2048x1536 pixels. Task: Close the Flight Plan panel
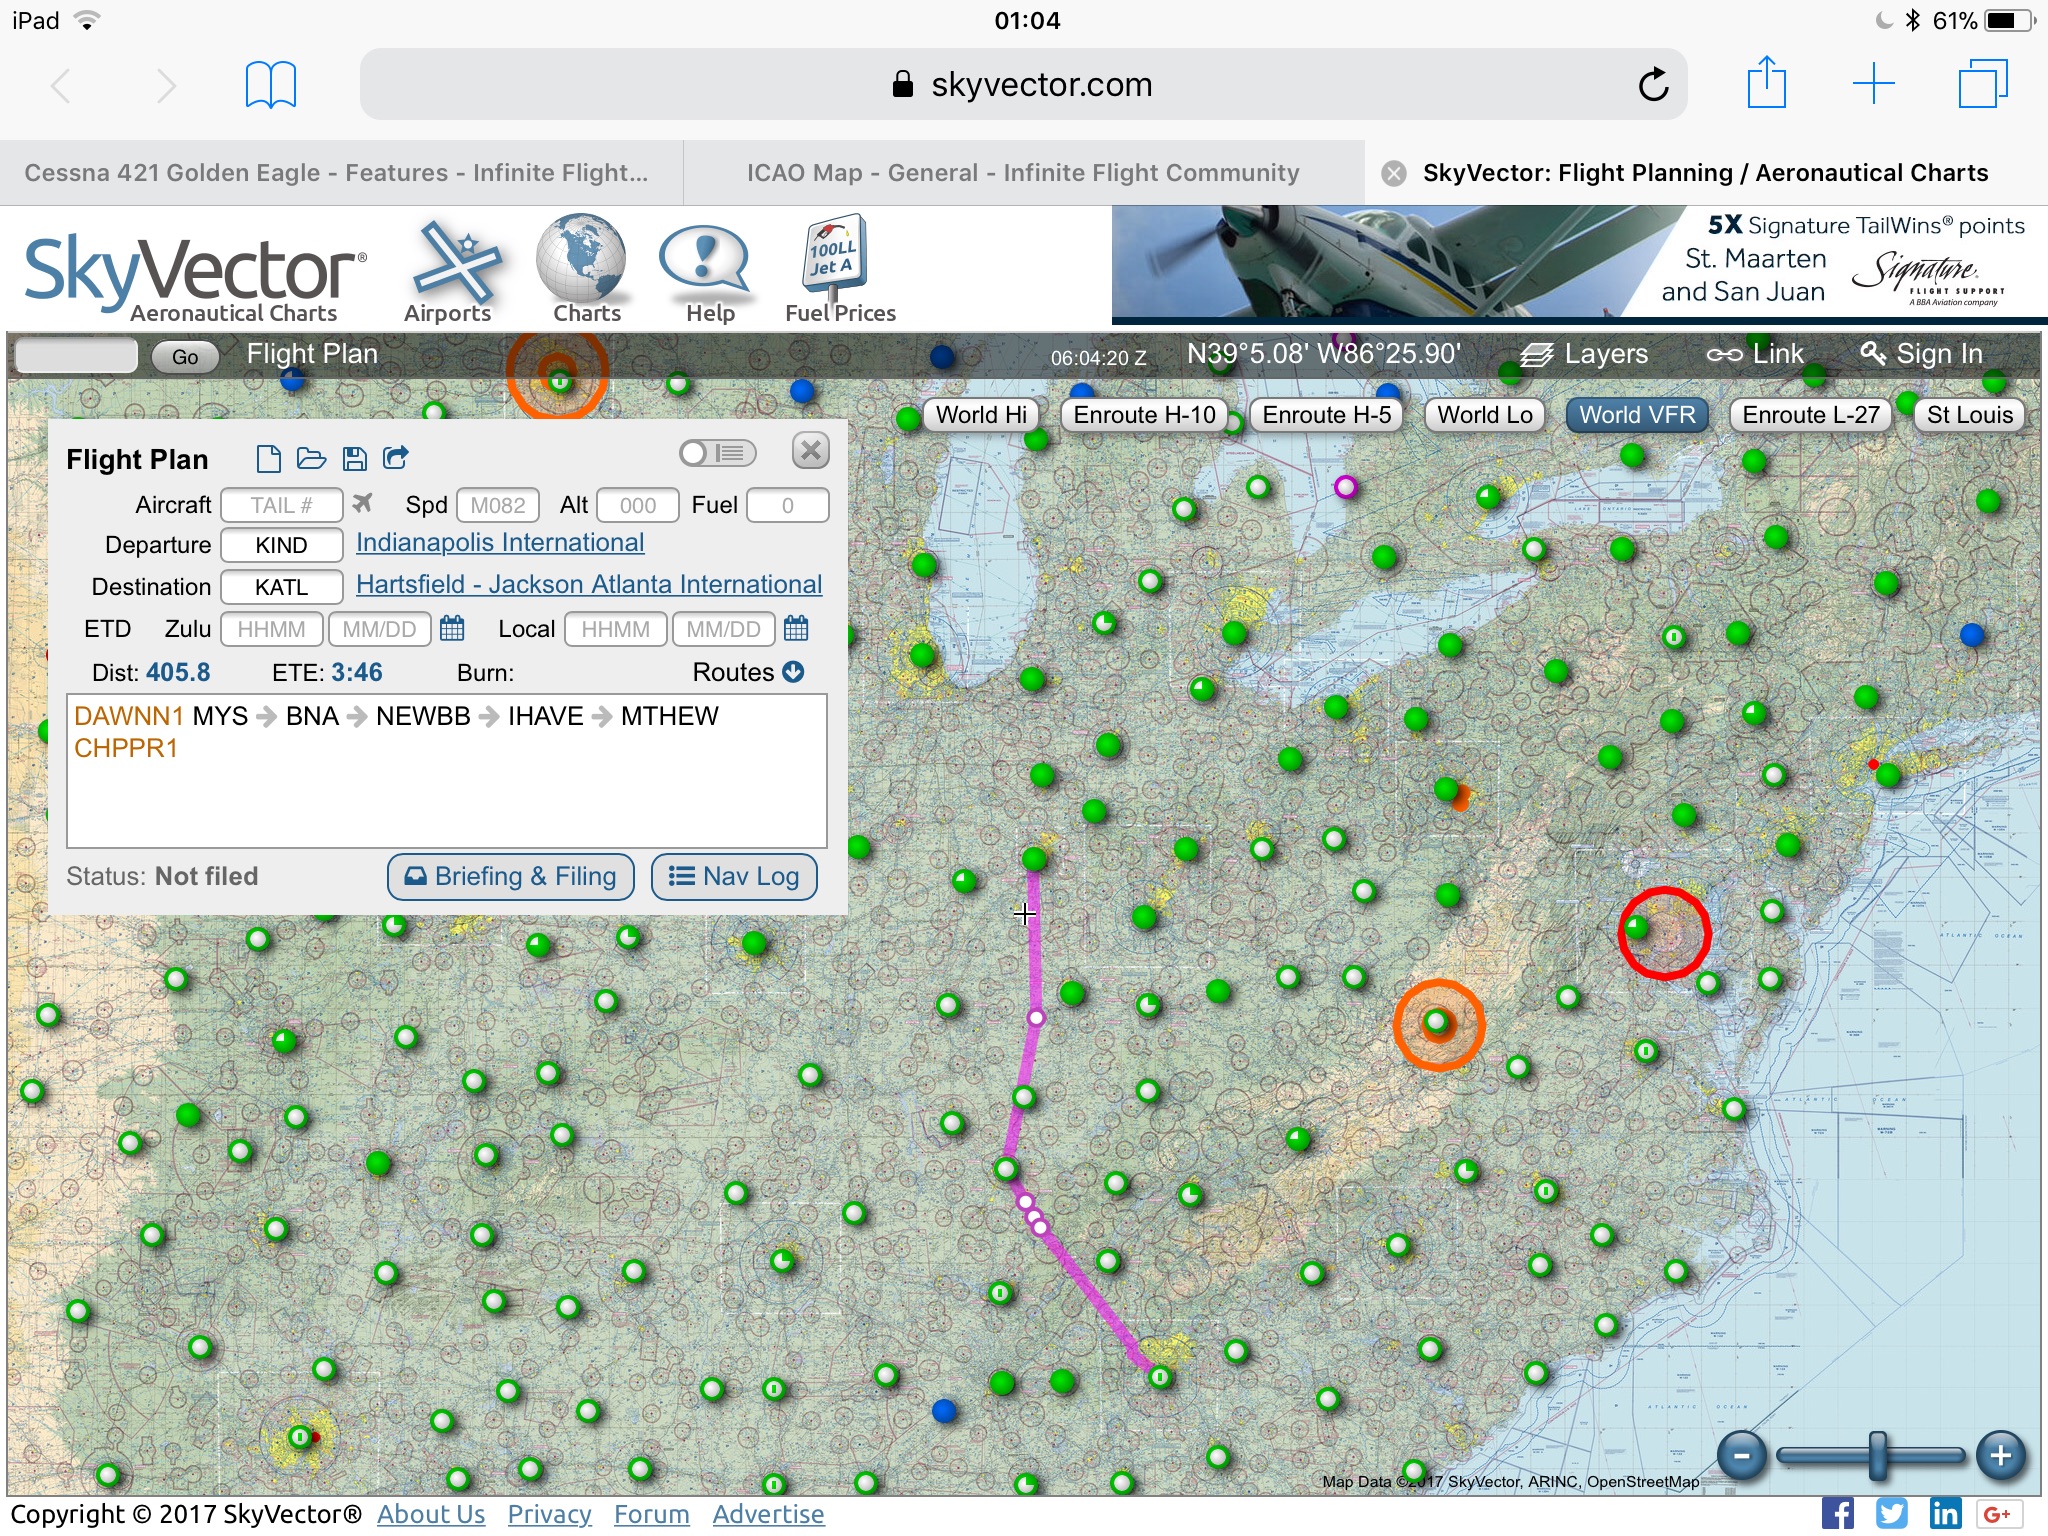(811, 451)
